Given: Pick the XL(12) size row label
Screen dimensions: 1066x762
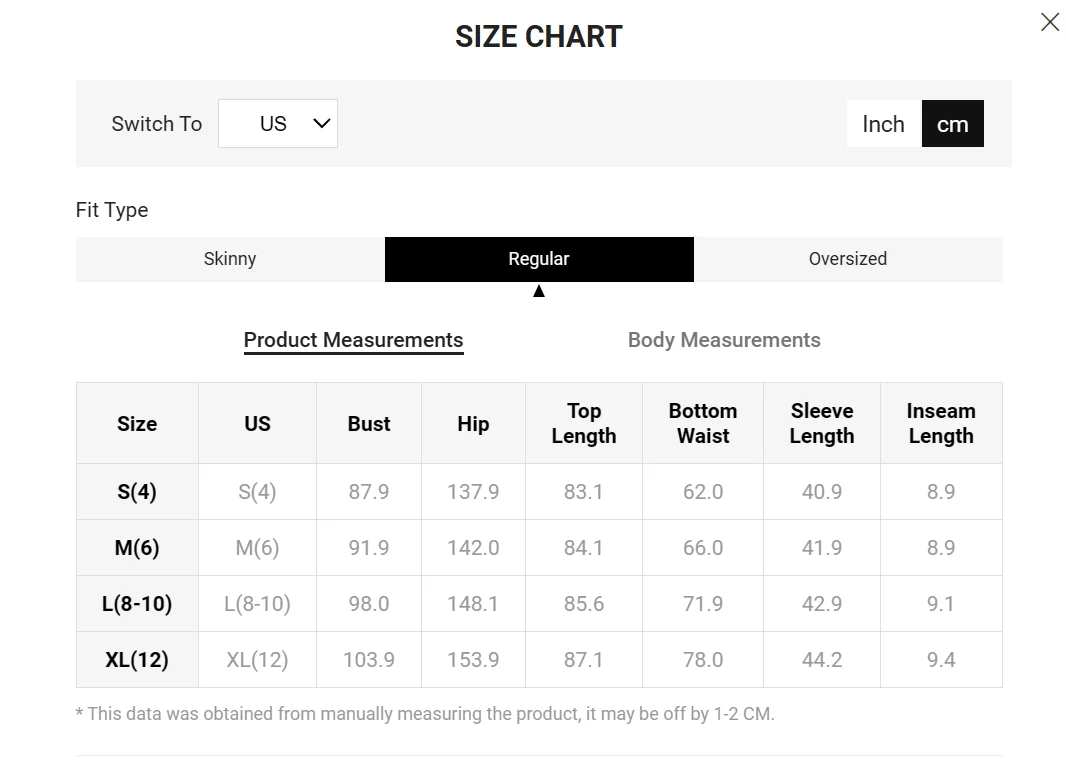Looking at the screenshot, I should tap(137, 660).
